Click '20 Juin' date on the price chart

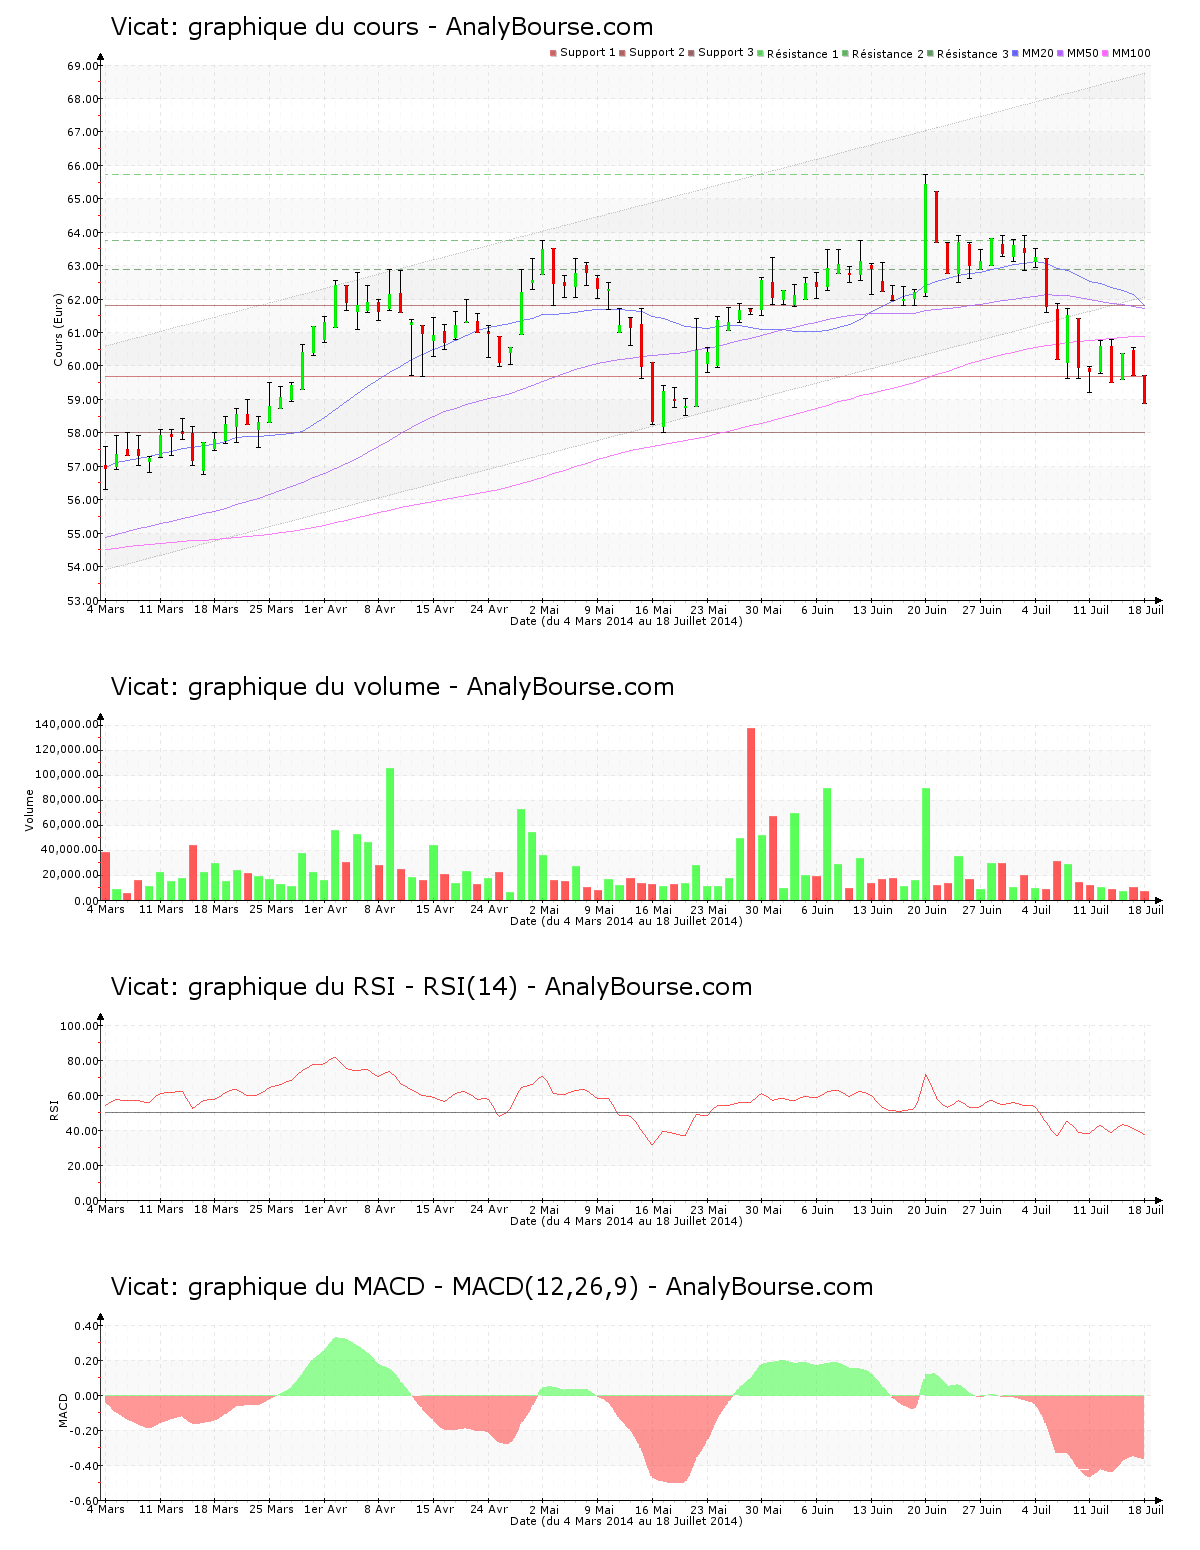pyautogui.click(x=927, y=609)
